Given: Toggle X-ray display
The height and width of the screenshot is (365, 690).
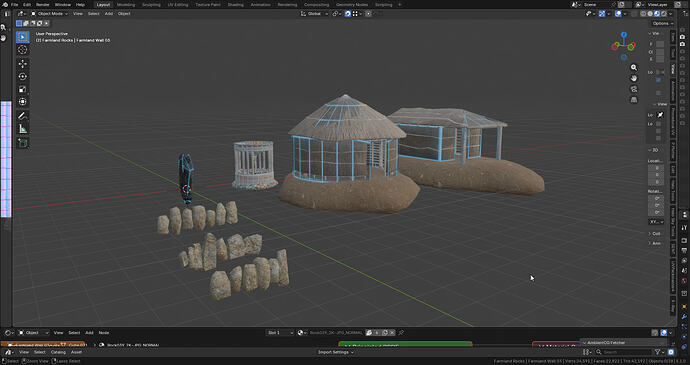Looking at the screenshot, I should coord(633,14).
